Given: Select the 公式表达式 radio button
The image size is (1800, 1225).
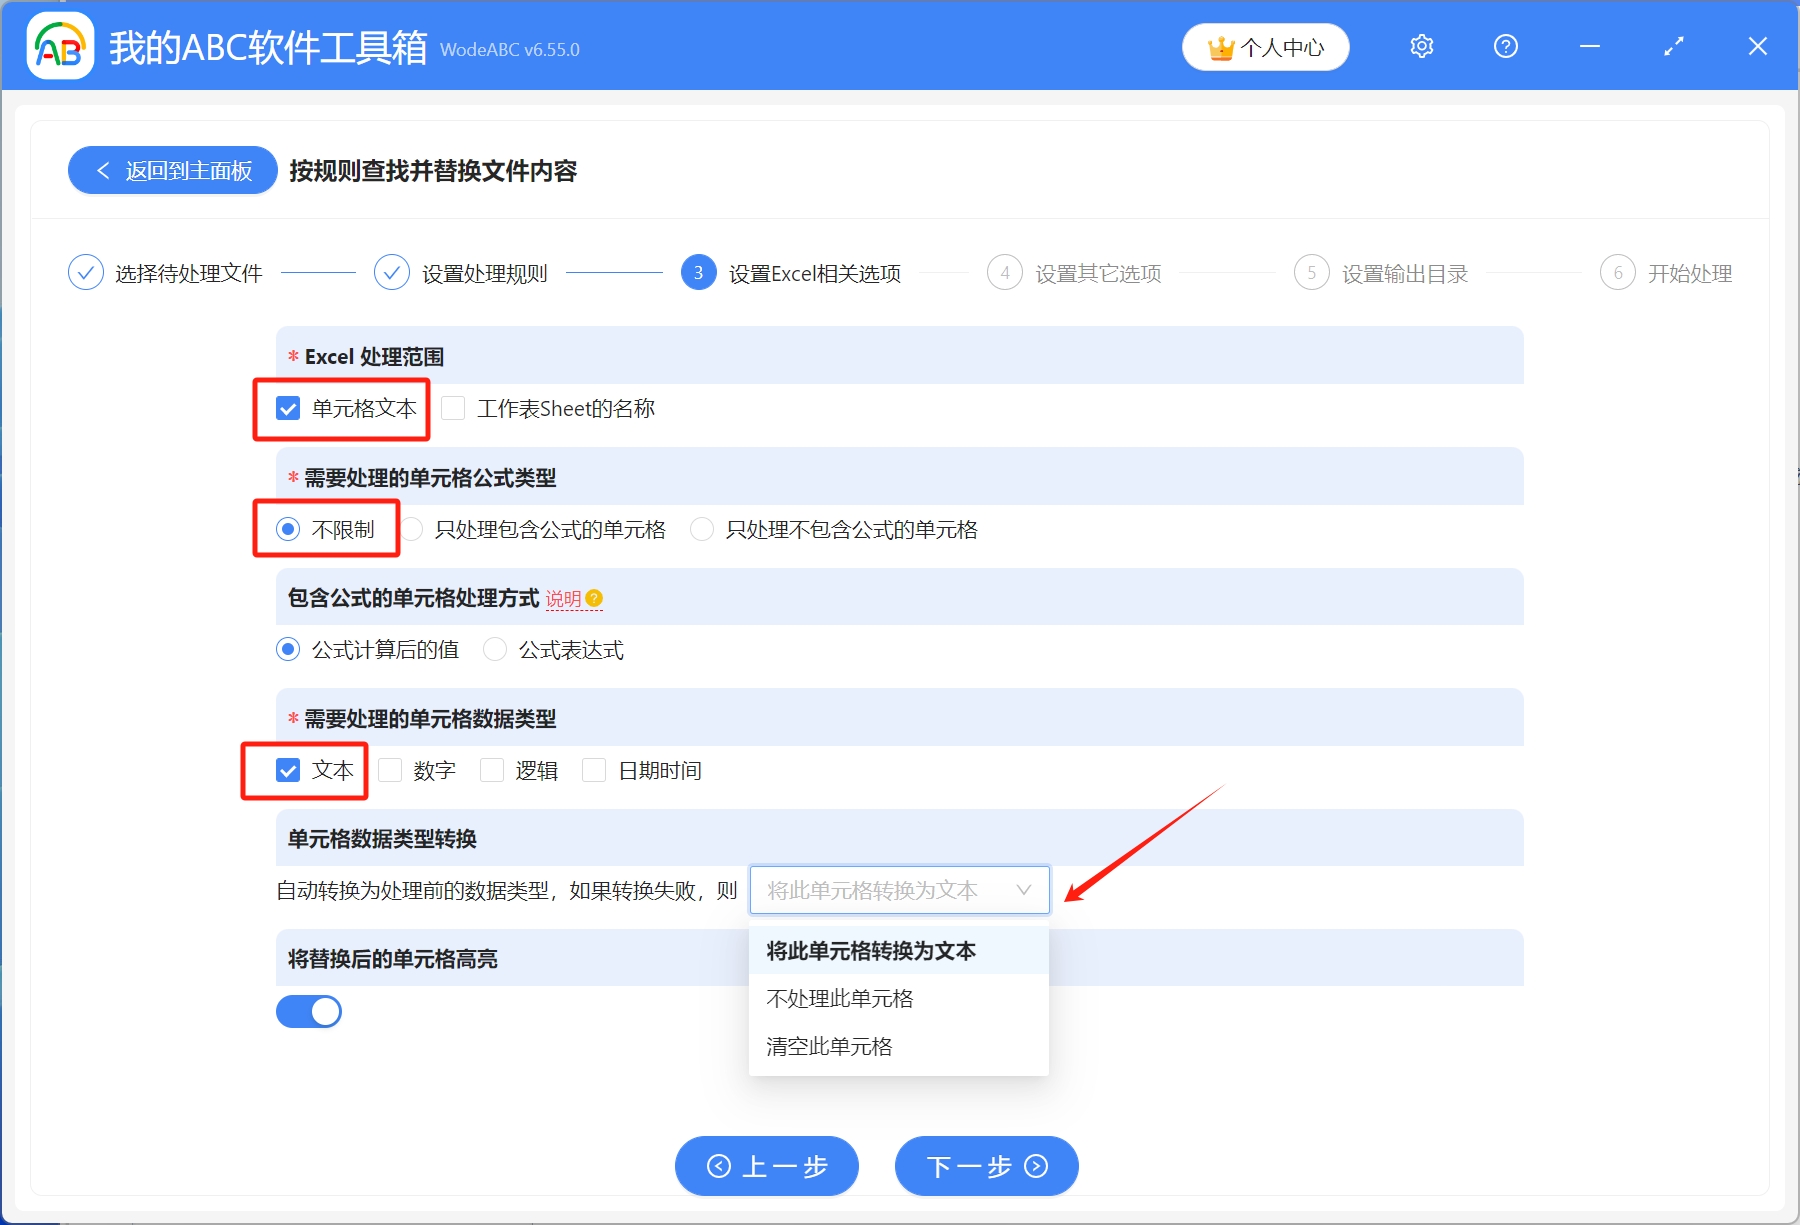Looking at the screenshot, I should [x=495, y=649].
